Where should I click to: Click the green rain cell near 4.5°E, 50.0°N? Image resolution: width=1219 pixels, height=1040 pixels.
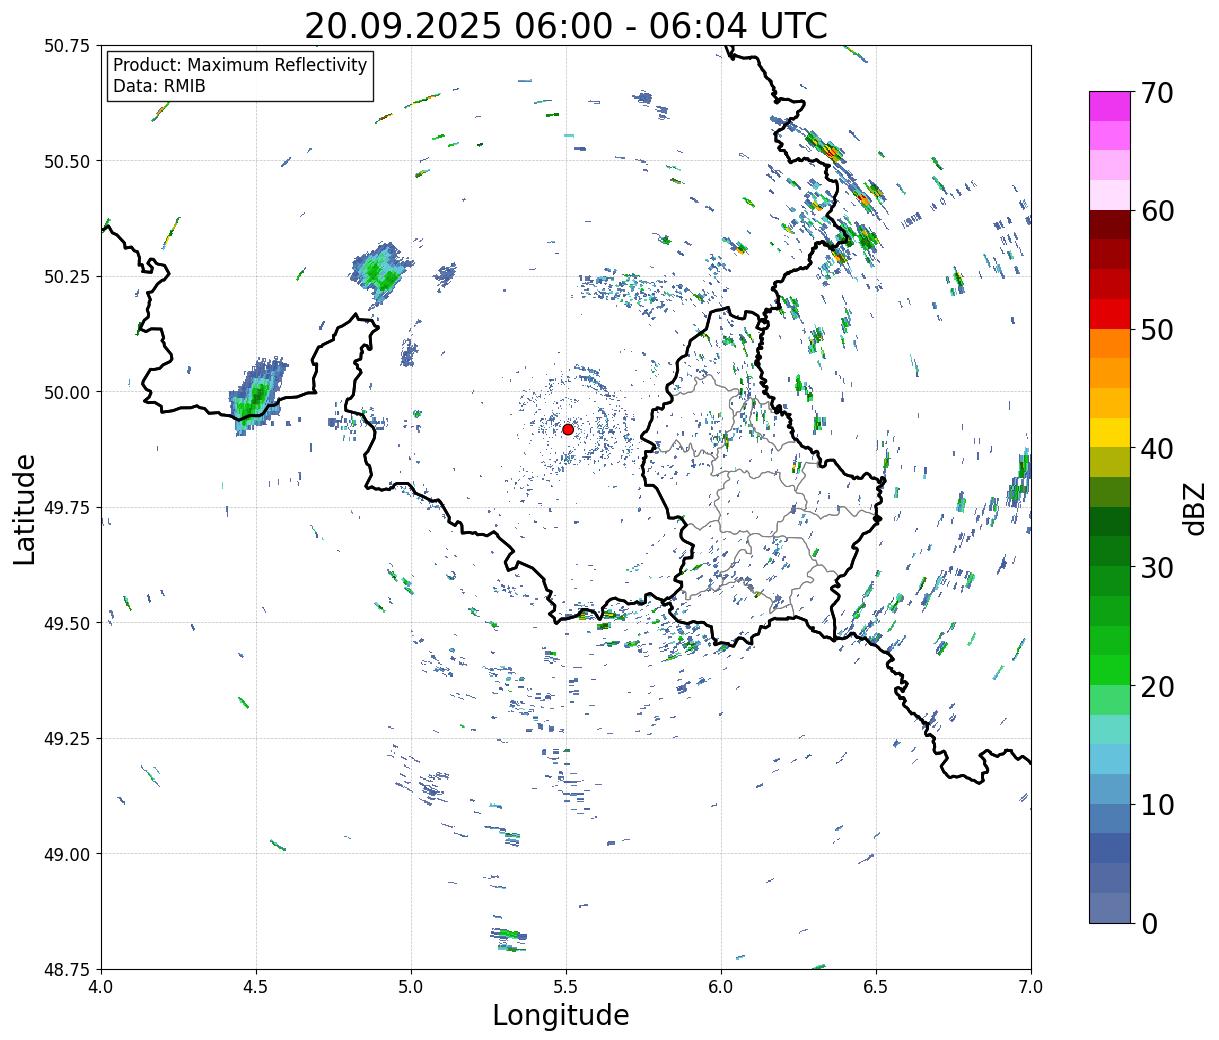tap(257, 397)
